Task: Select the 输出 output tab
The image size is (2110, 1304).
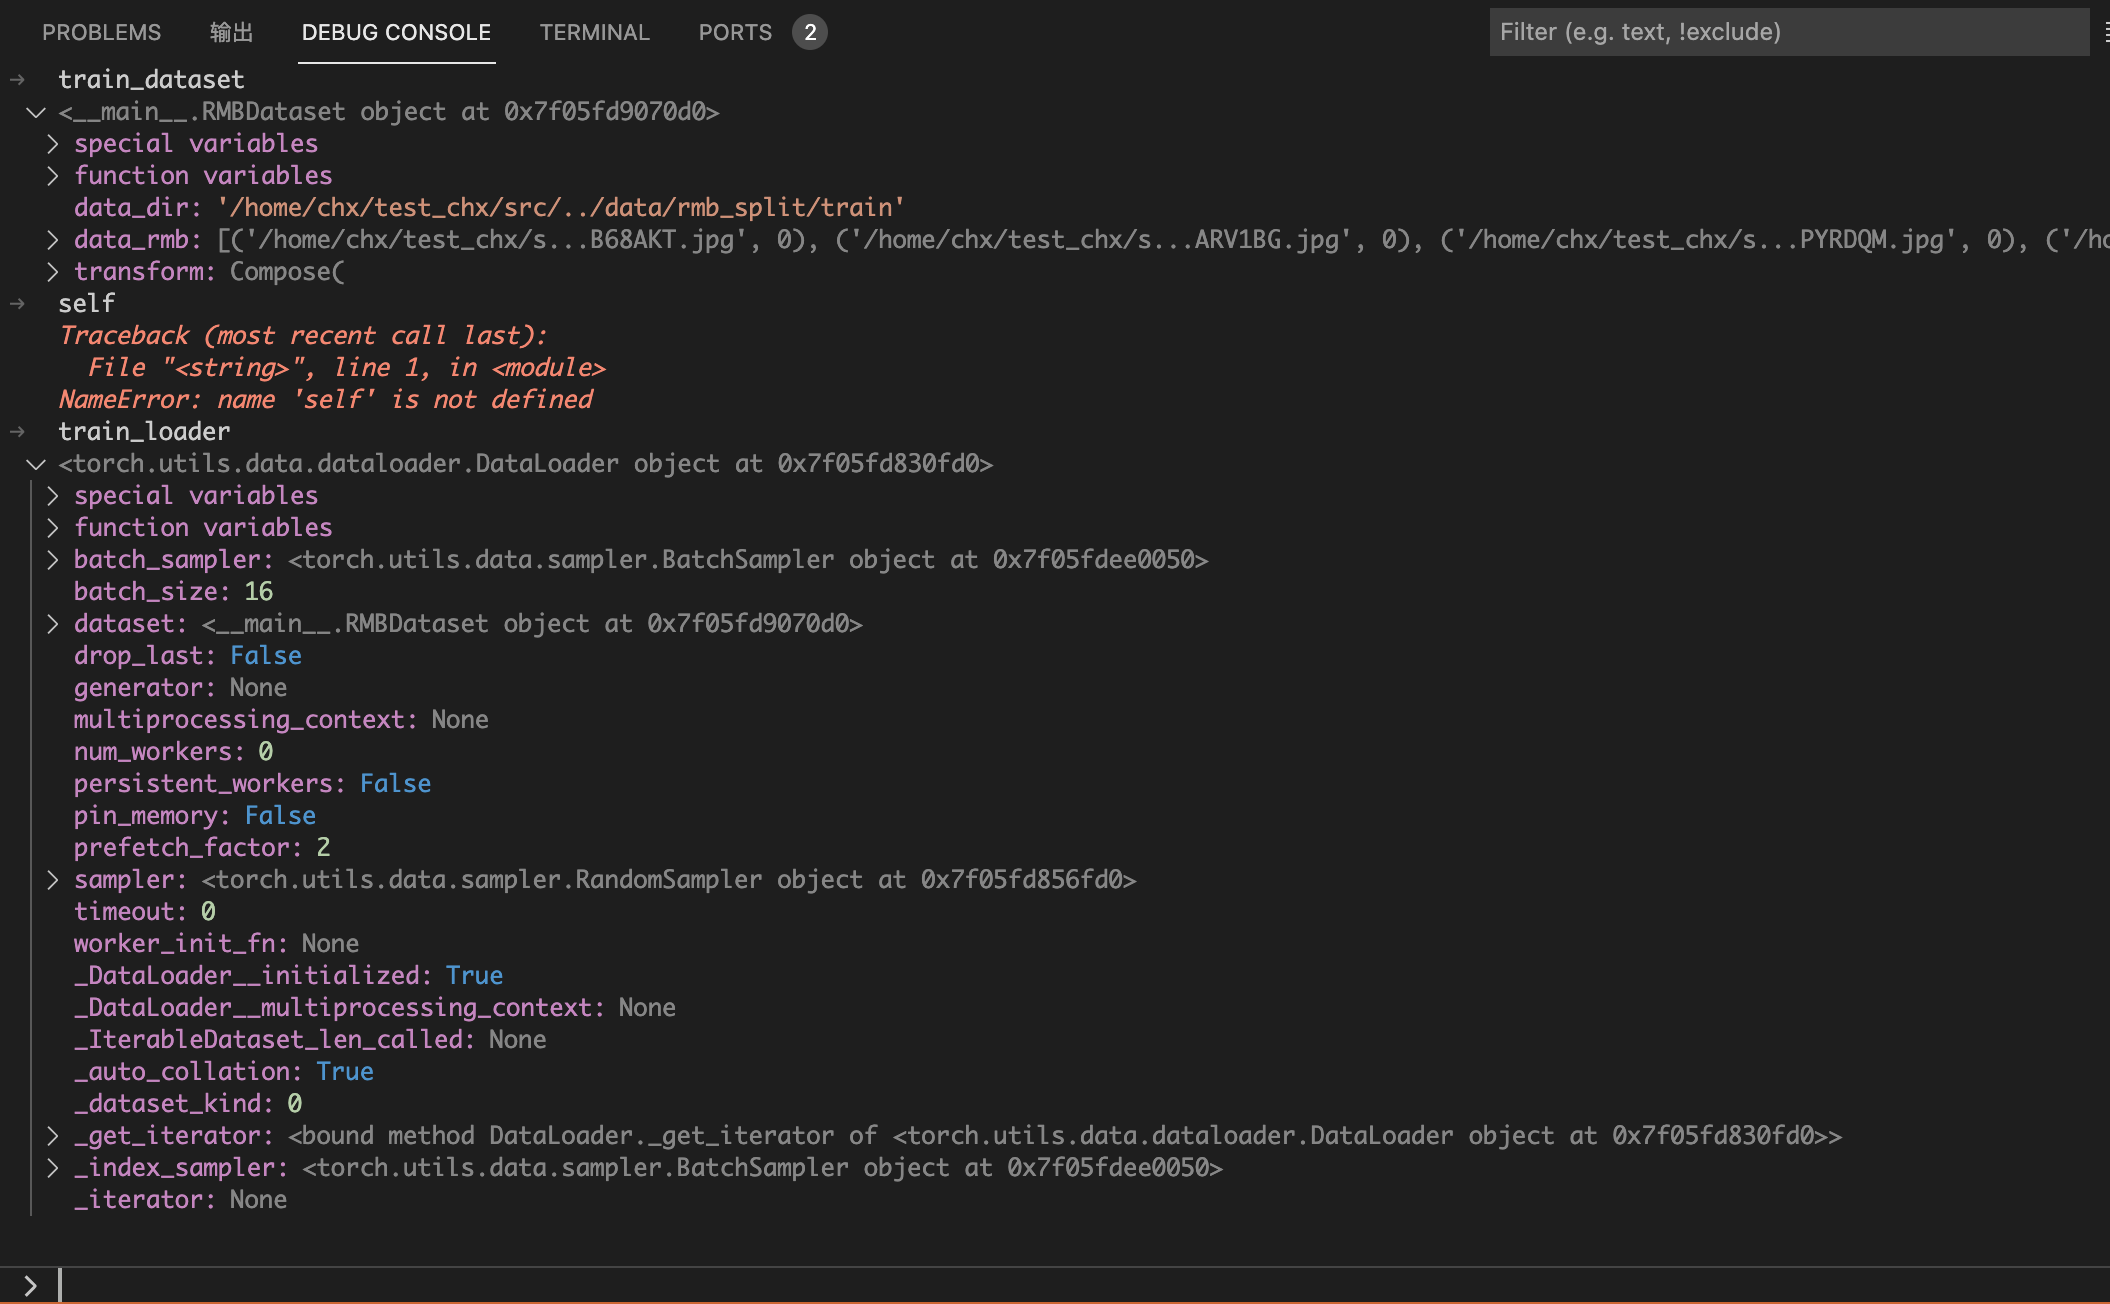Action: (231, 32)
